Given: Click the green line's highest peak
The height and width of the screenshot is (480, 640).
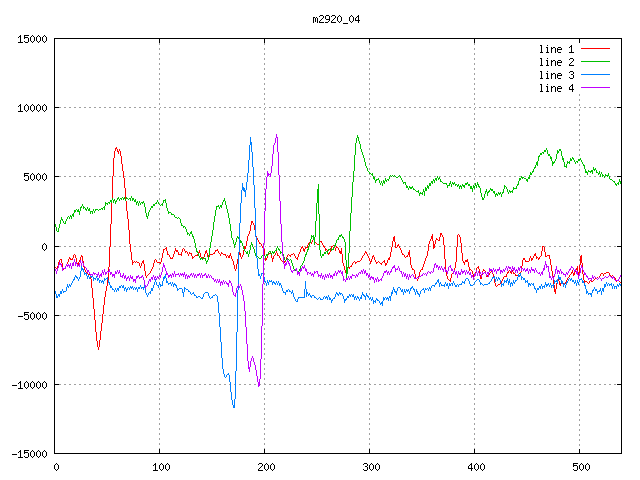Looking at the screenshot, I should pyautogui.click(x=357, y=137).
